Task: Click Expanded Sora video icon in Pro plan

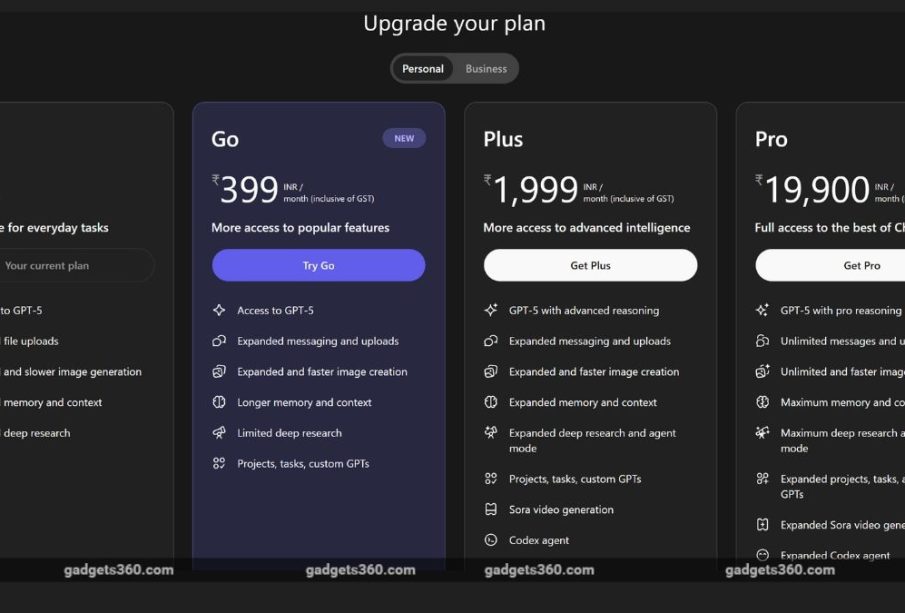Action: click(762, 525)
